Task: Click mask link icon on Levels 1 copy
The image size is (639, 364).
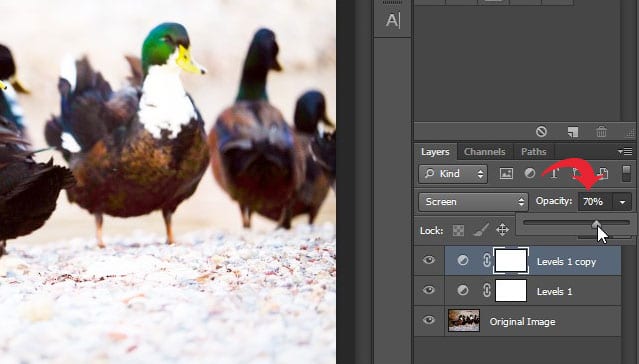Action: pos(487,260)
